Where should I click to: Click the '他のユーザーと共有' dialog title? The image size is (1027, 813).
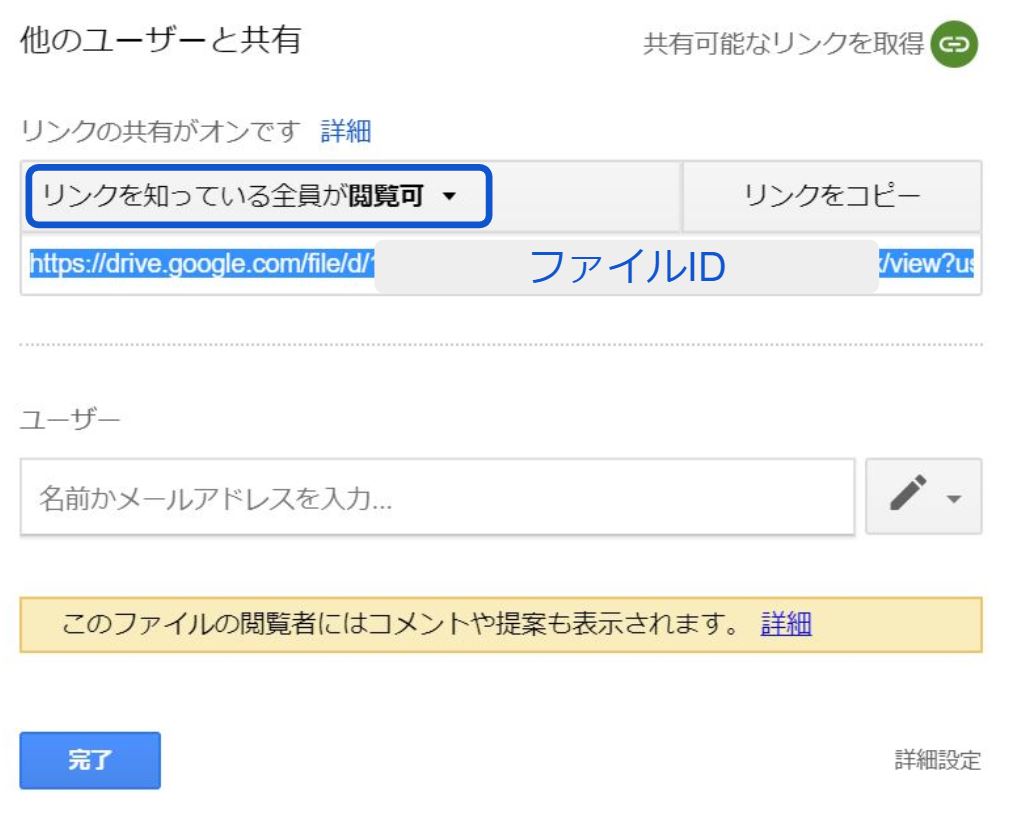coord(160,40)
